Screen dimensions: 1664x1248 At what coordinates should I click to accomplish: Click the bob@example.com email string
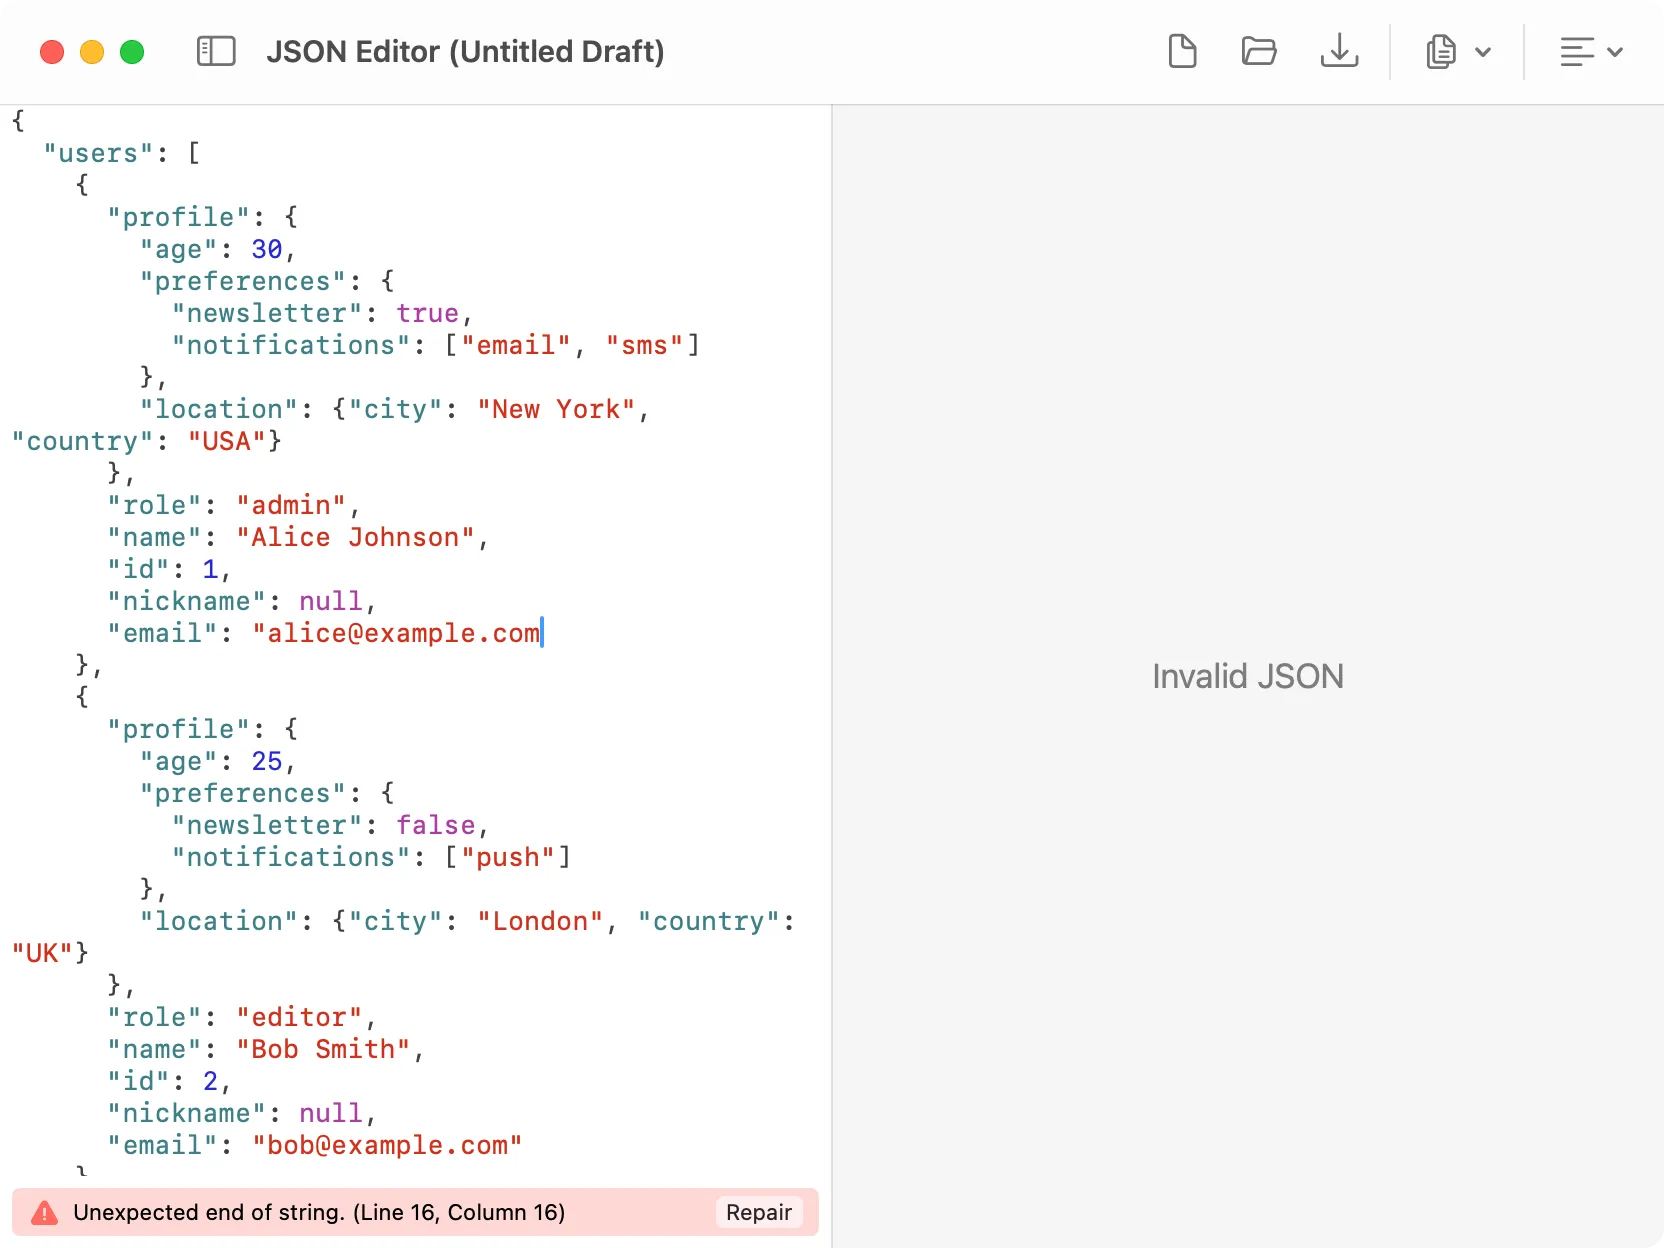[390, 1145]
